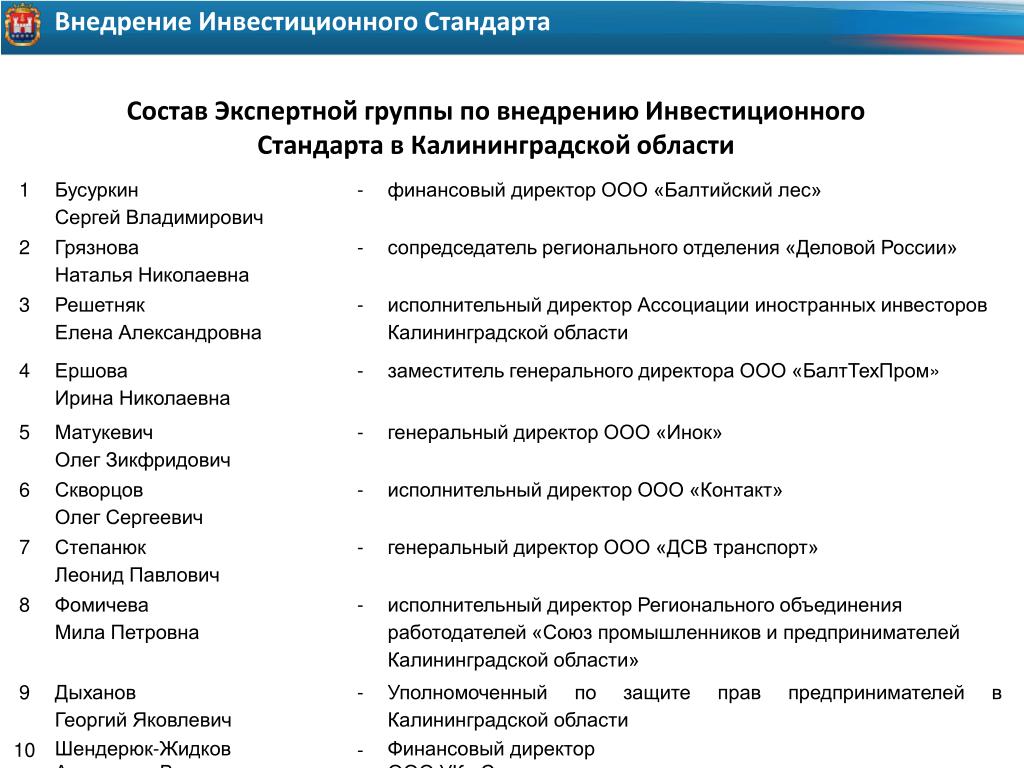Click row number 3 beside Решетняк
The height and width of the screenshot is (768, 1024).
click(24, 305)
